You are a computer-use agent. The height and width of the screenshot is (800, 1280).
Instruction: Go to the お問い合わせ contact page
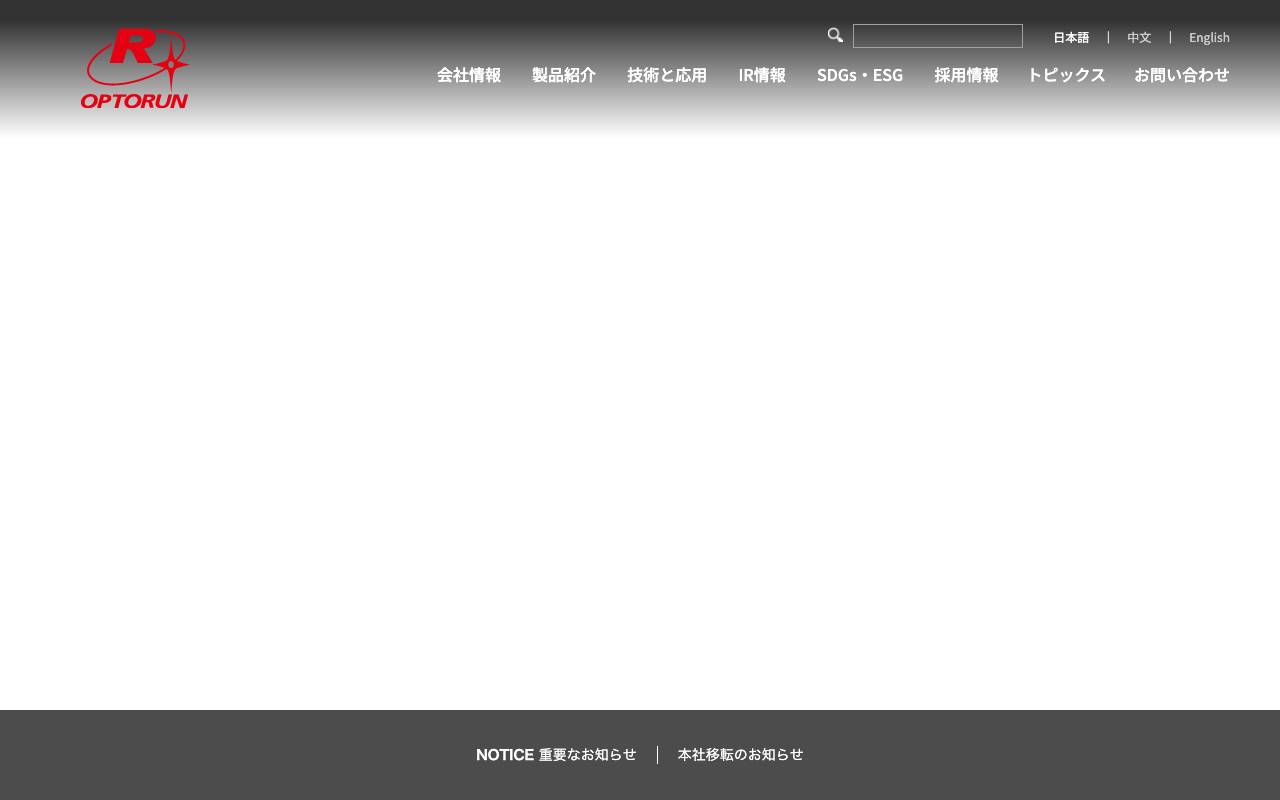pyautogui.click(x=1181, y=75)
